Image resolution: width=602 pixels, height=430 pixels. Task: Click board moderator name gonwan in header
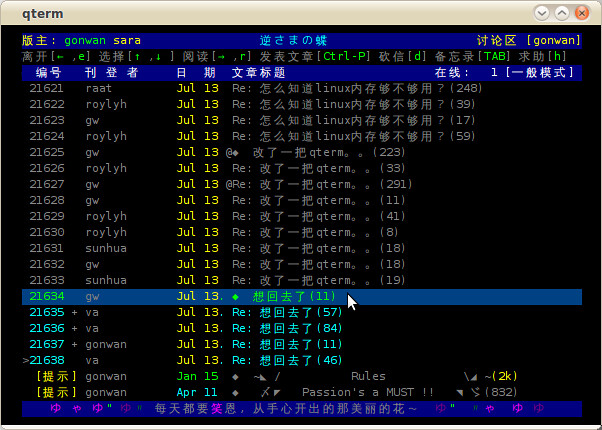pos(85,40)
